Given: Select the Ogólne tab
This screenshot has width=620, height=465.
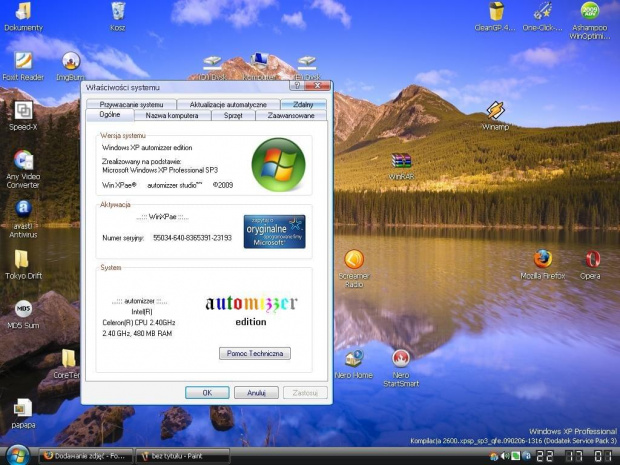Looking at the screenshot, I should pos(110,115).
